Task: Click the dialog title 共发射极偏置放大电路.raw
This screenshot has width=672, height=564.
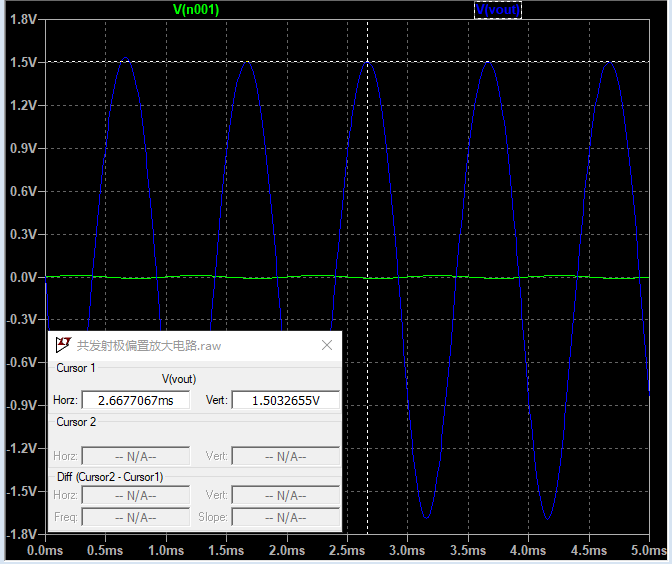Action: 149,345
